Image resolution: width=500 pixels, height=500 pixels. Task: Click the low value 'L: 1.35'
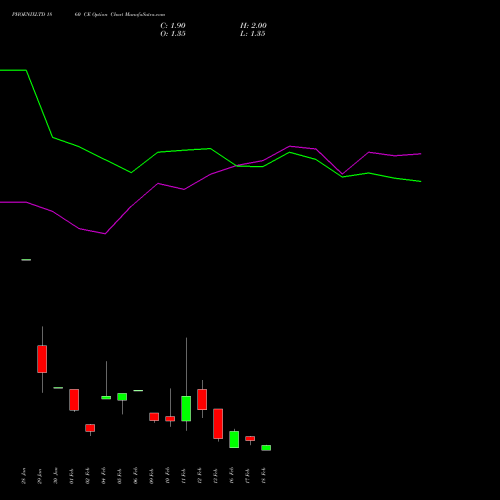252,34
